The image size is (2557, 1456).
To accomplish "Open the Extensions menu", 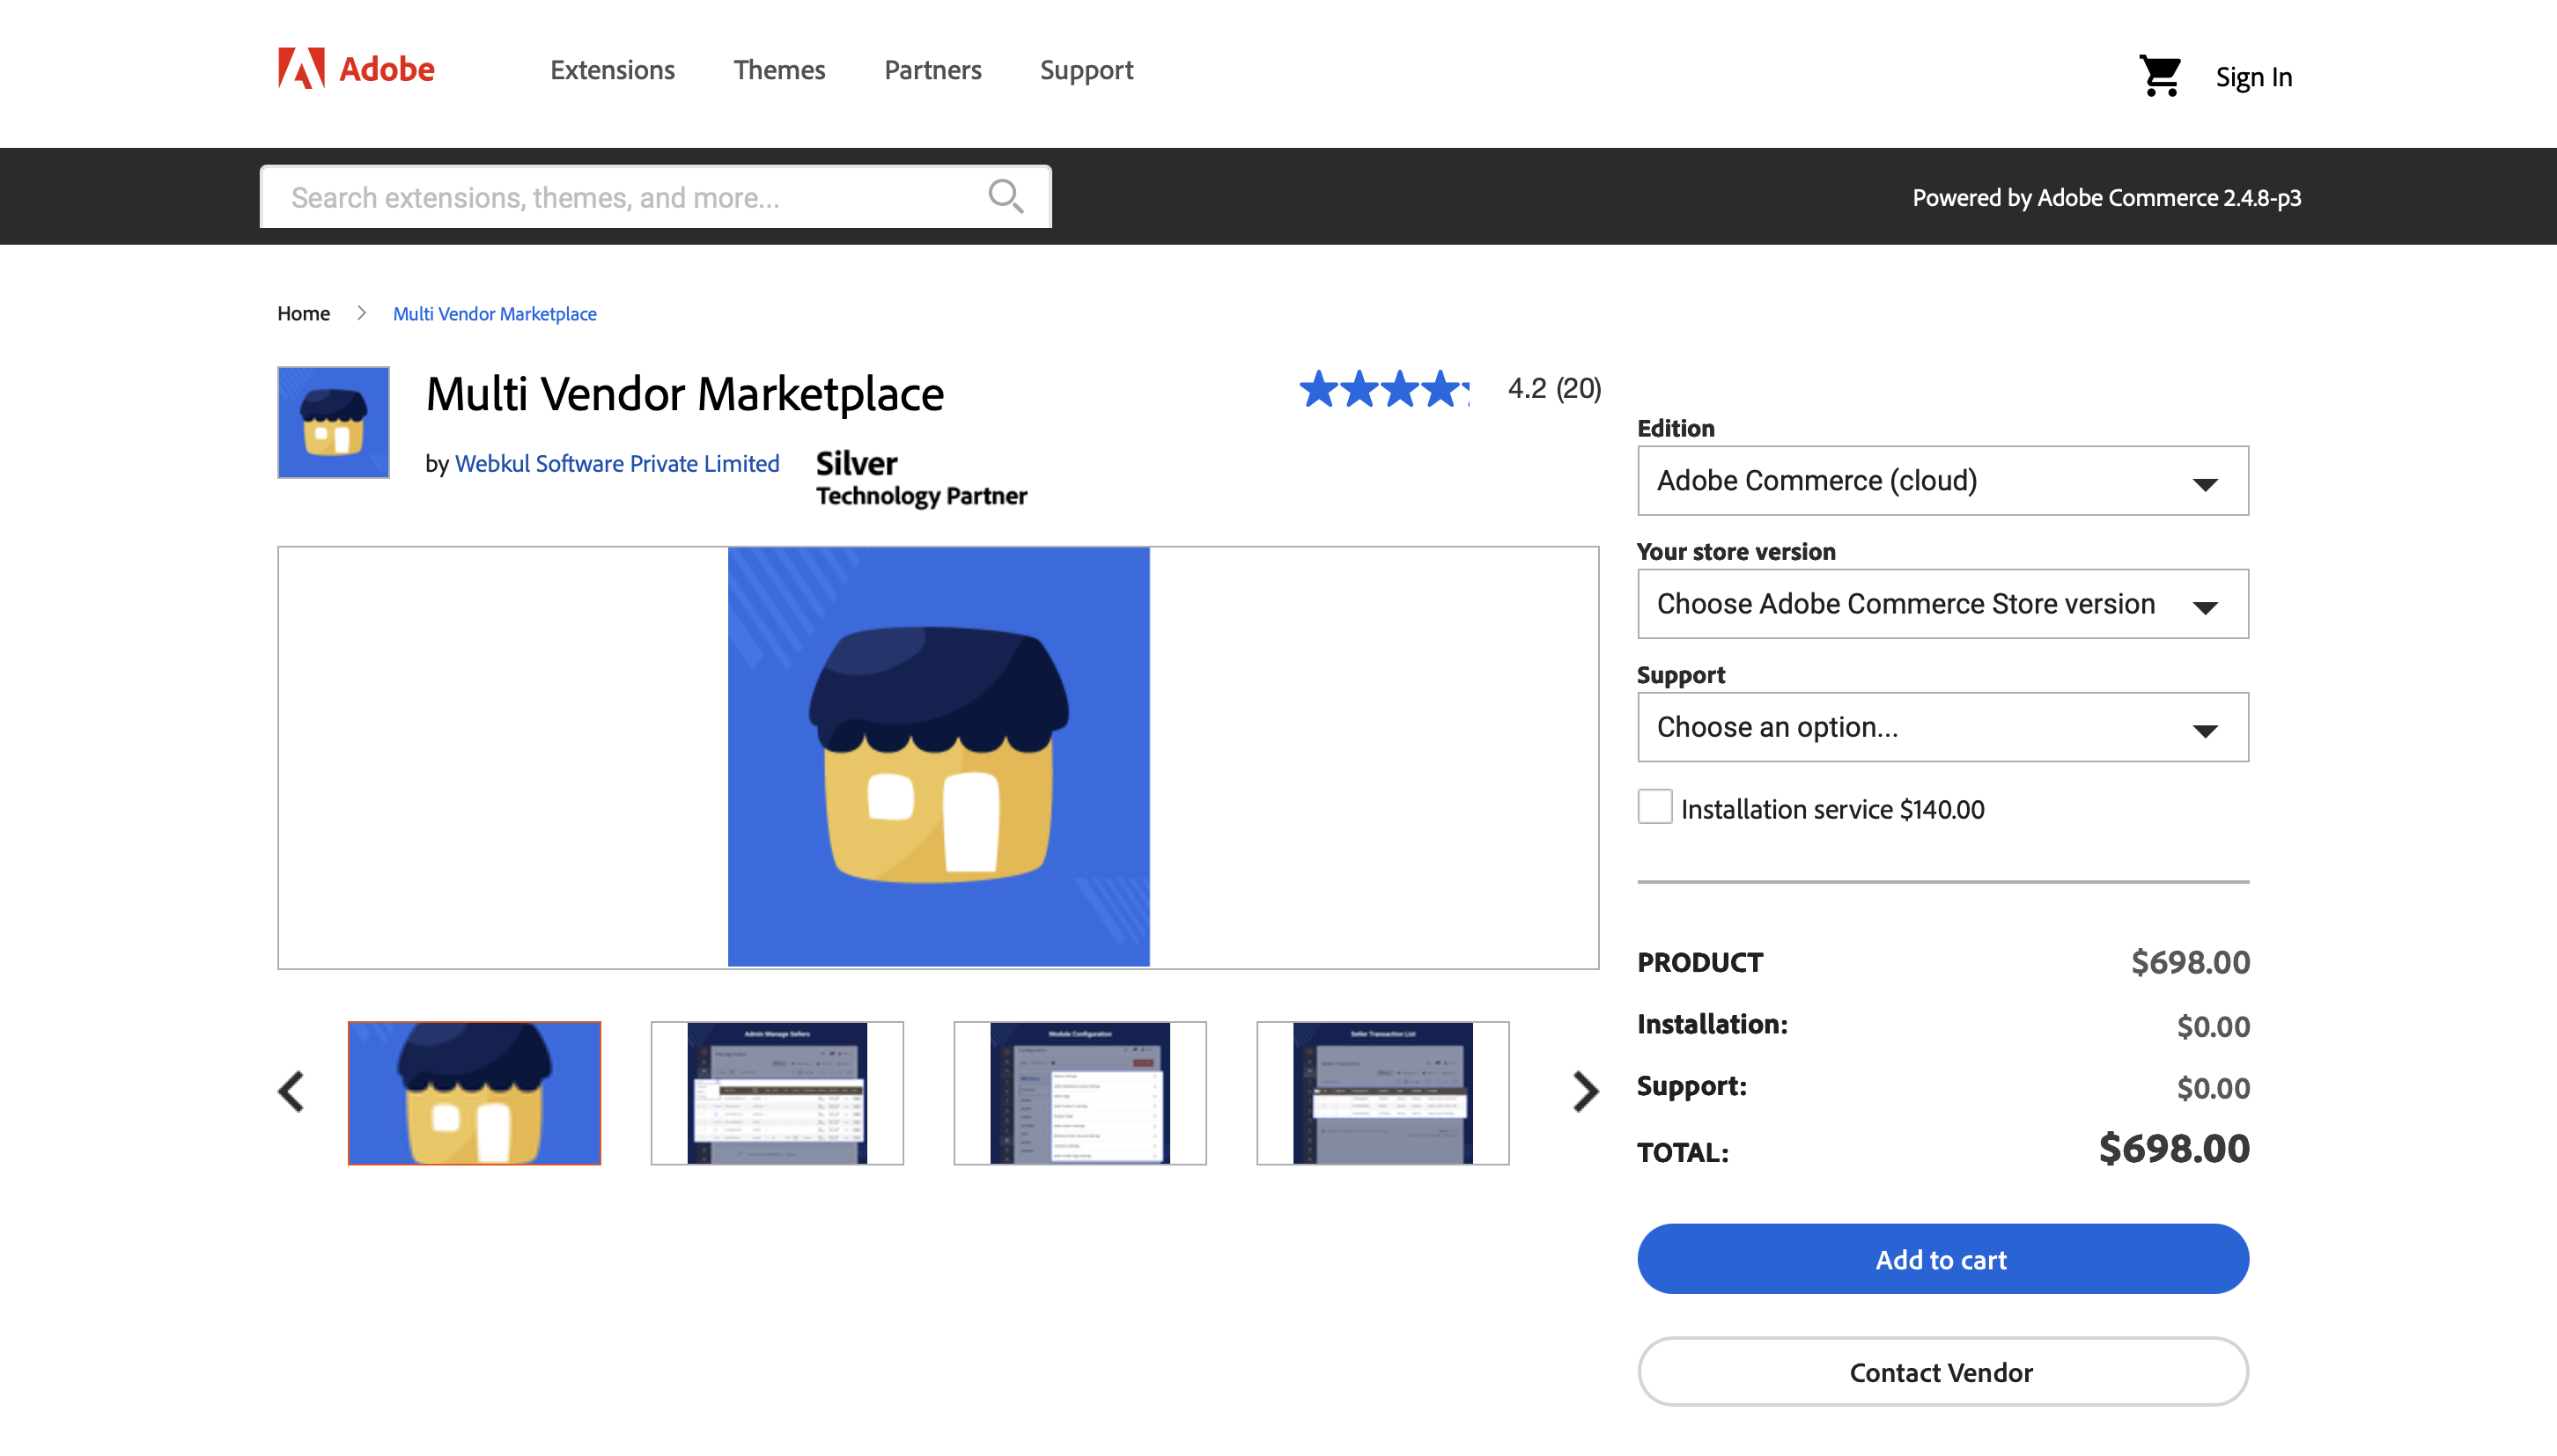I will 612,70.
